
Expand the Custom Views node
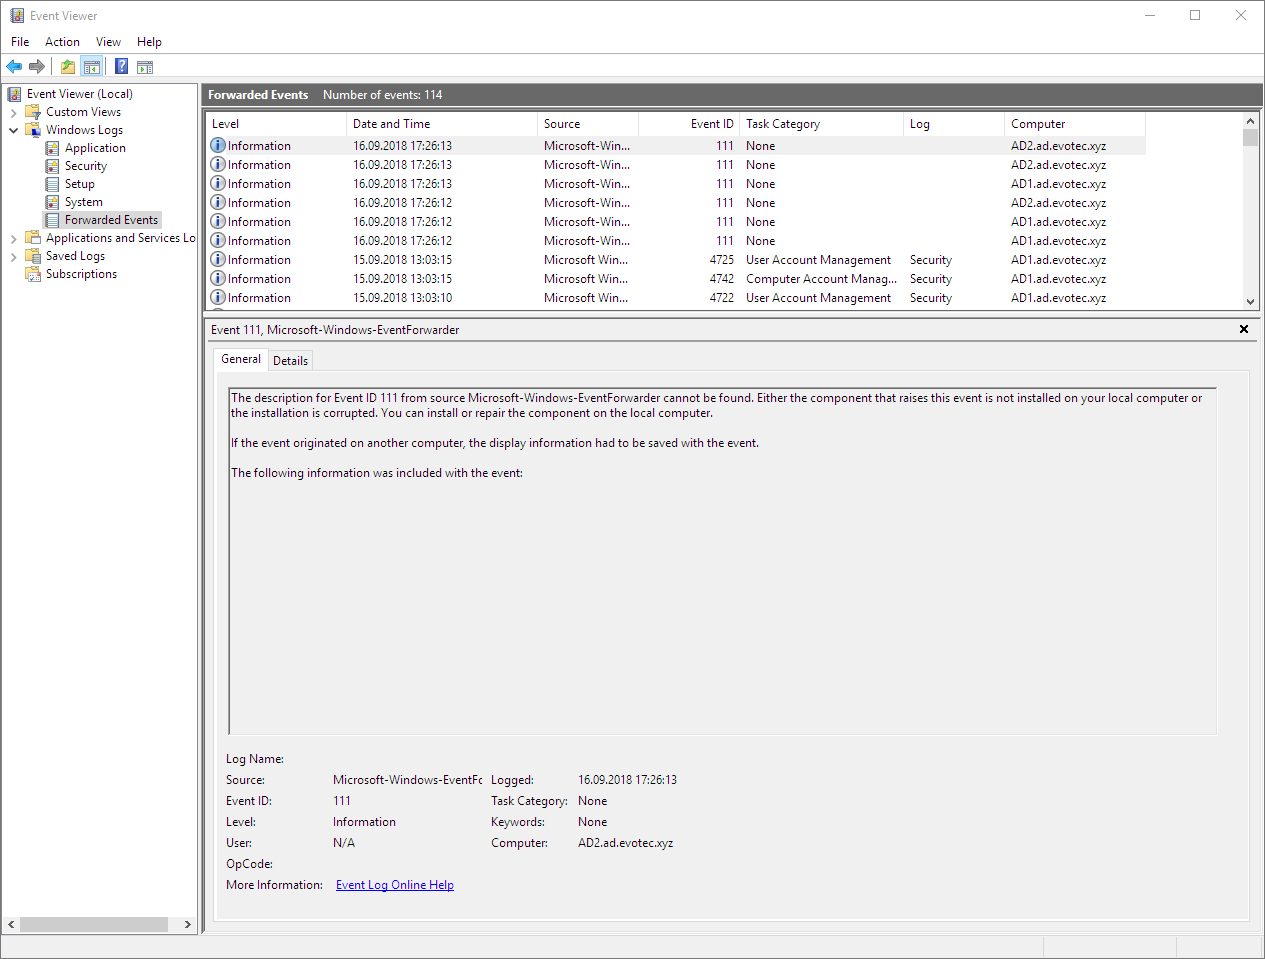[13, 113]
